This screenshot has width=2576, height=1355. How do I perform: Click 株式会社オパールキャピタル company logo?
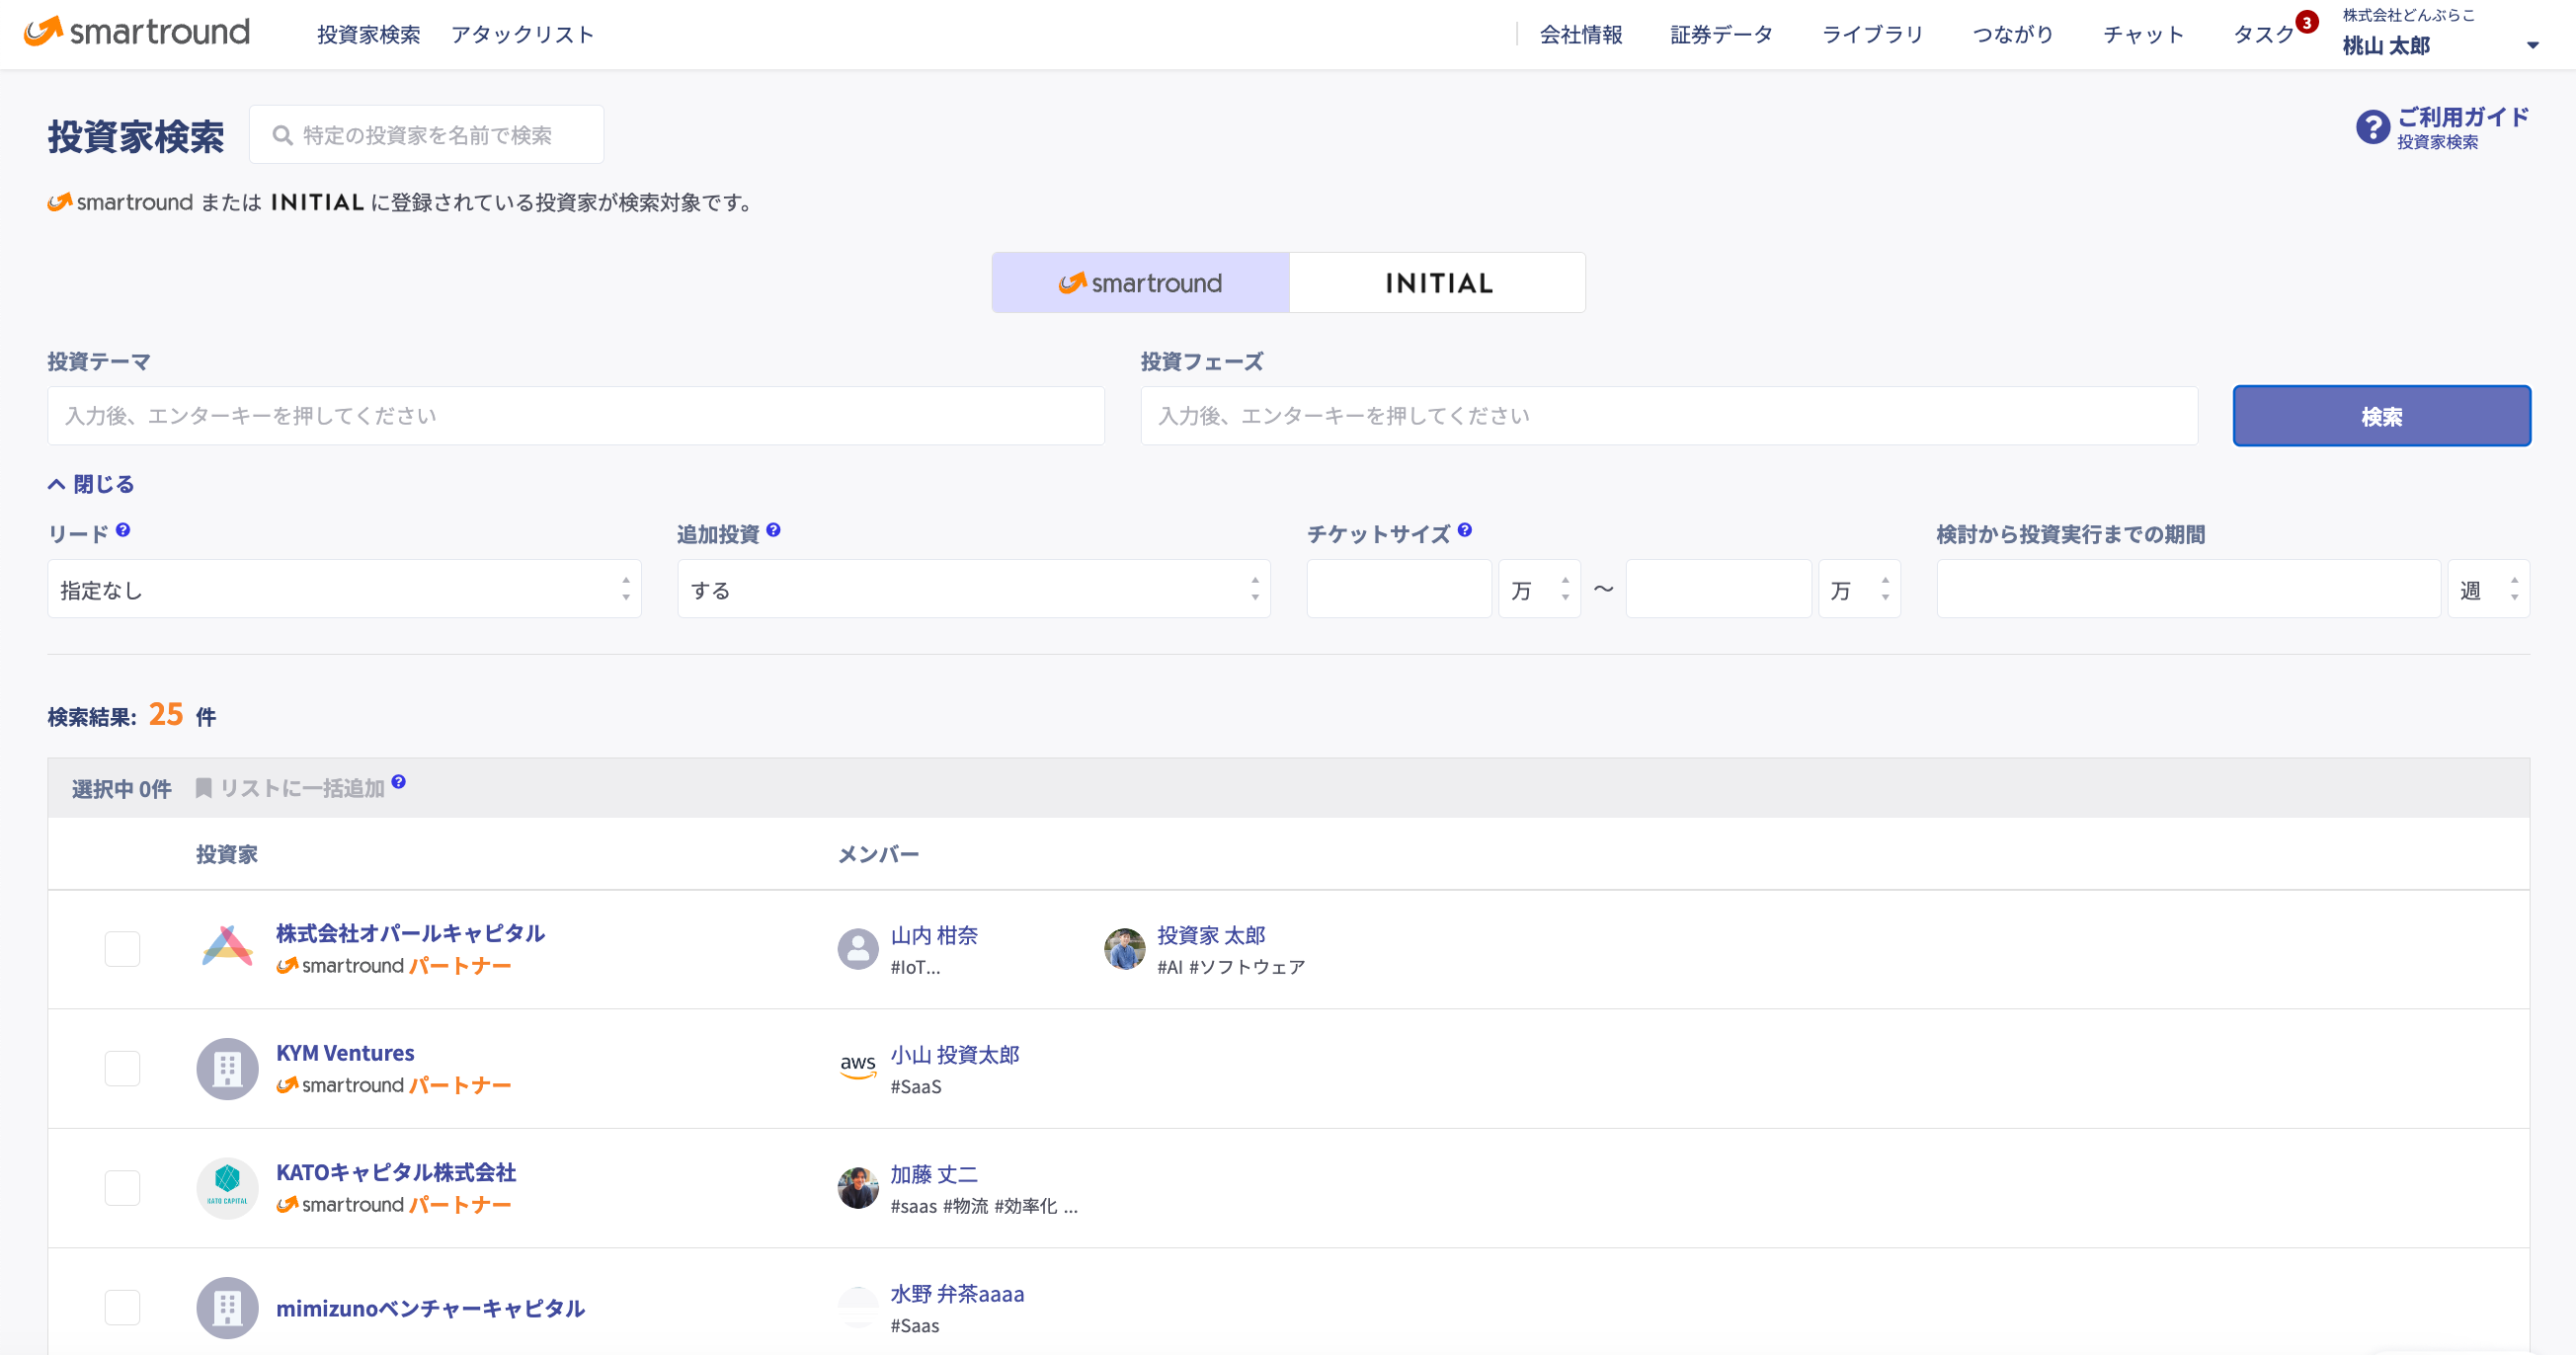click(x=227, y=947)
